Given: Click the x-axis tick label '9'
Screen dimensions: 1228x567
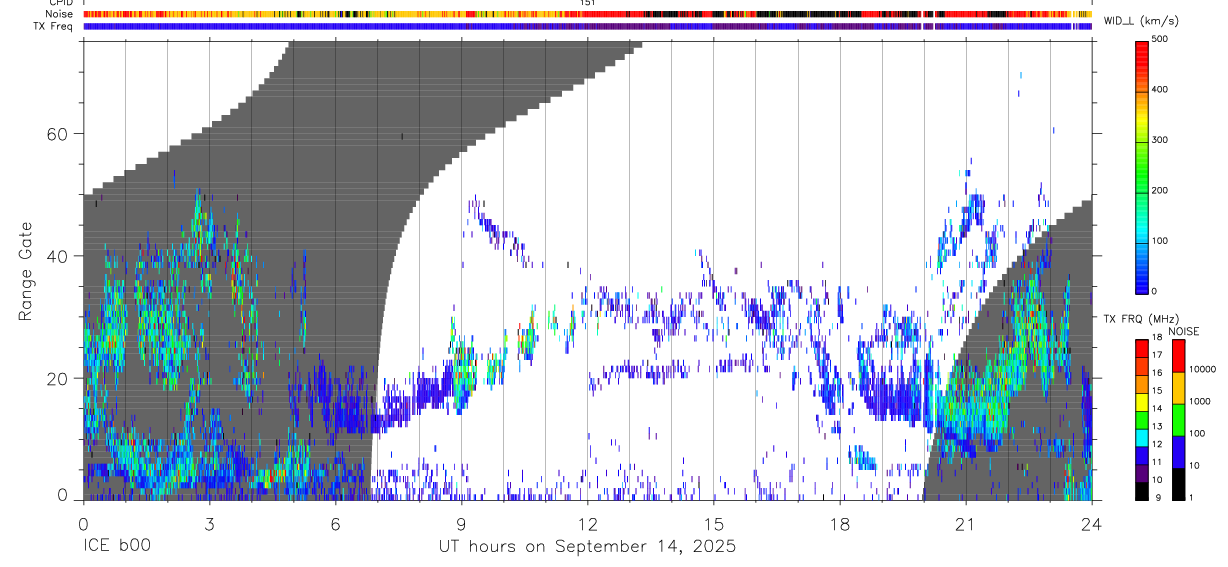Looking at the screenshot, I should (461, 523).
